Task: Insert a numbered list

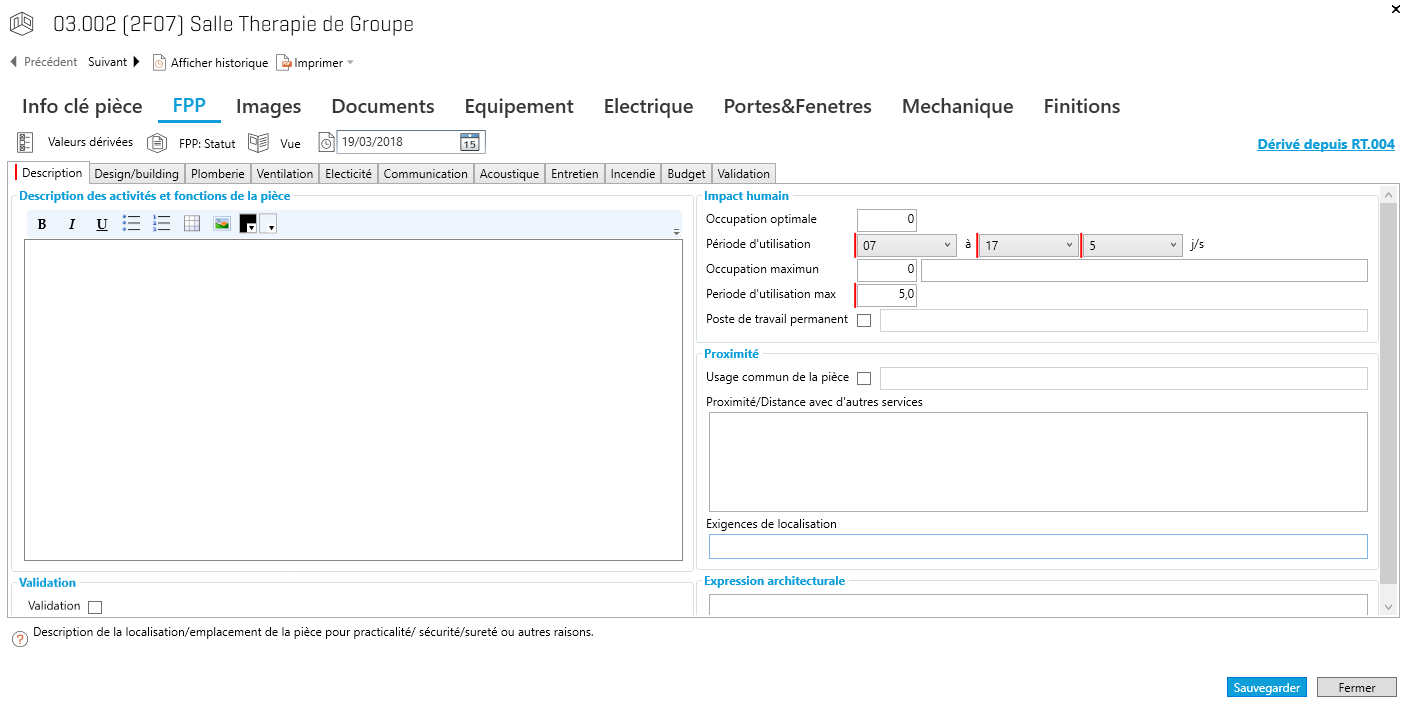Action: (162, 223)
